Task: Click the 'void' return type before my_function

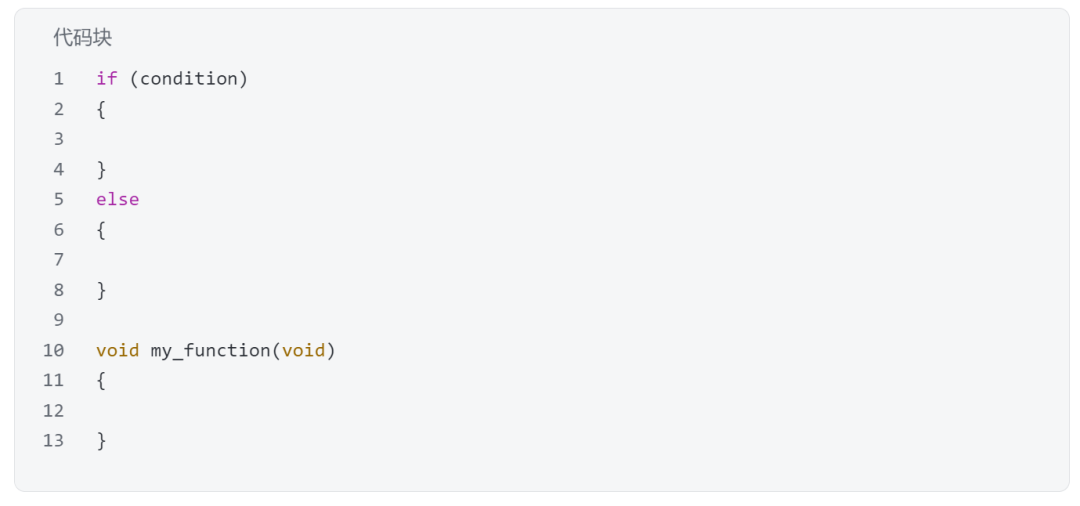Action: point(117,350)
